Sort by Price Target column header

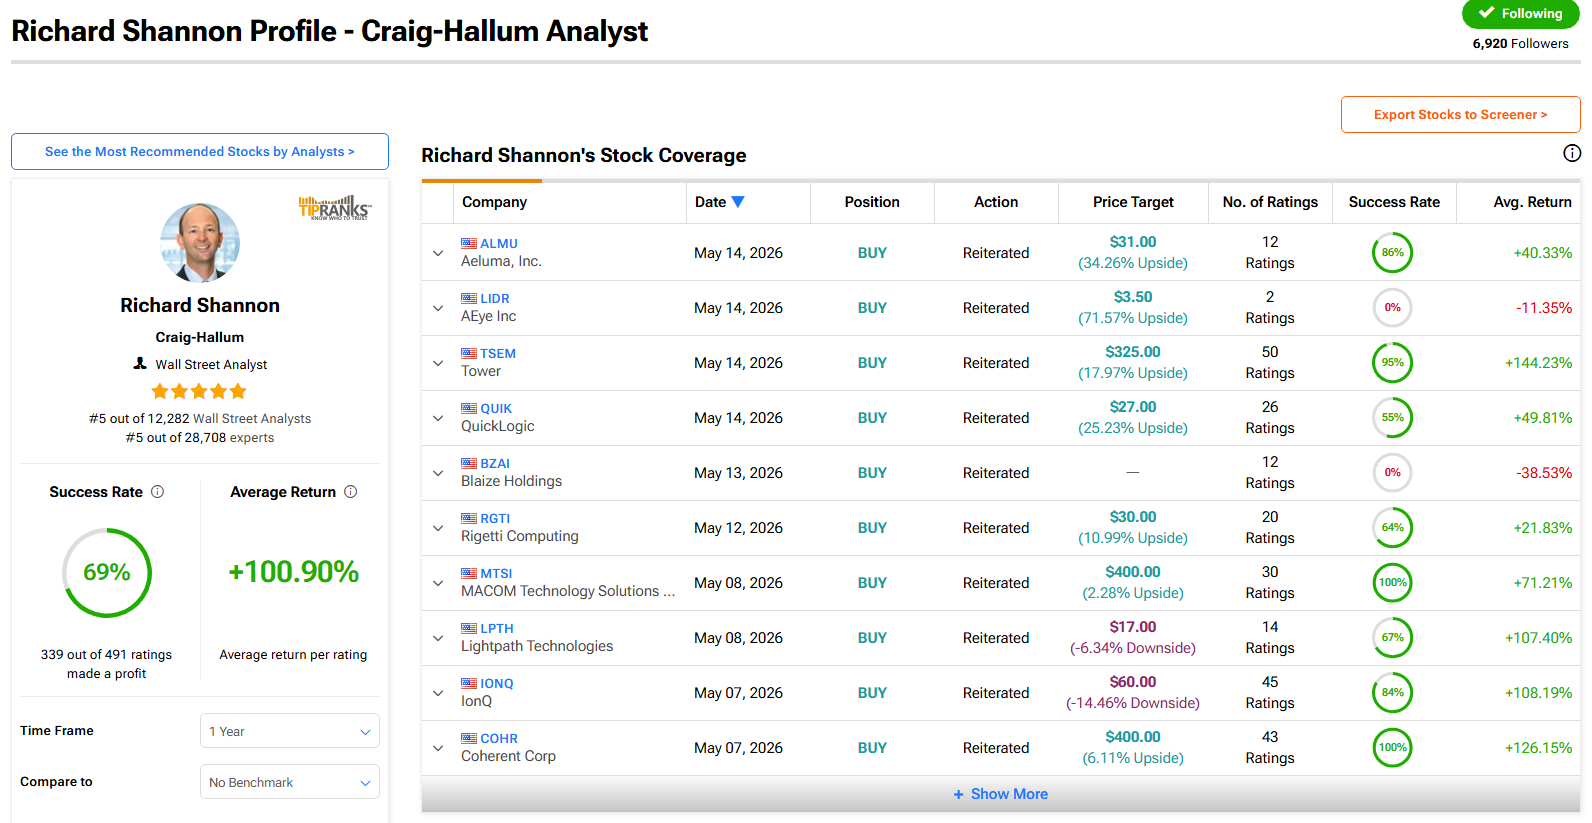[x=1133, y=202]
